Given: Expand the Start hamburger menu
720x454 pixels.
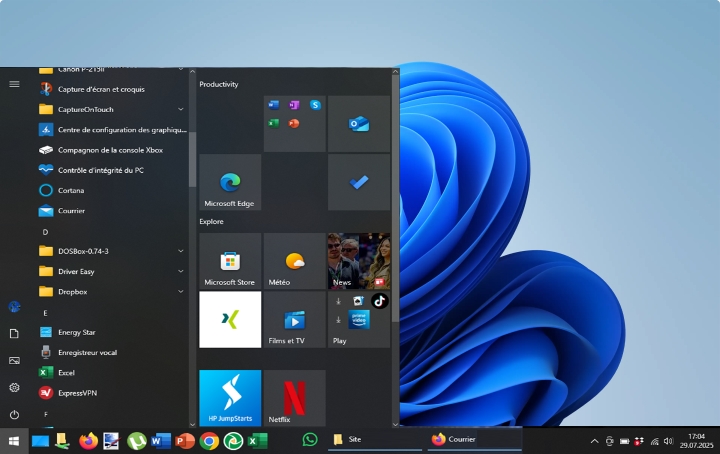Looking at the screenshot, I should click(14, 84).
